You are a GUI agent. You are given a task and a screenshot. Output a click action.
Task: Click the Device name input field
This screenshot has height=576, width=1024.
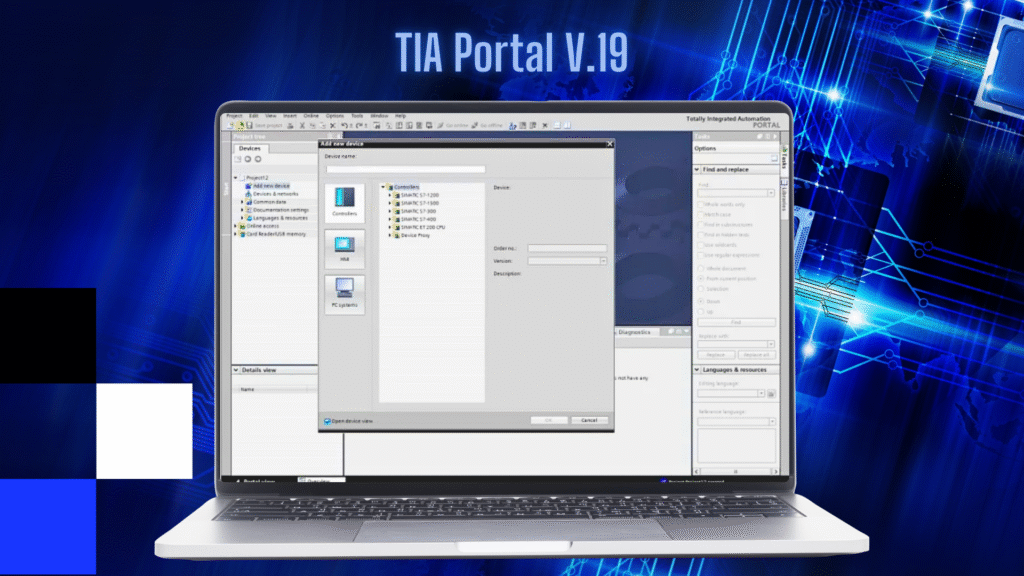pos(405,169)
